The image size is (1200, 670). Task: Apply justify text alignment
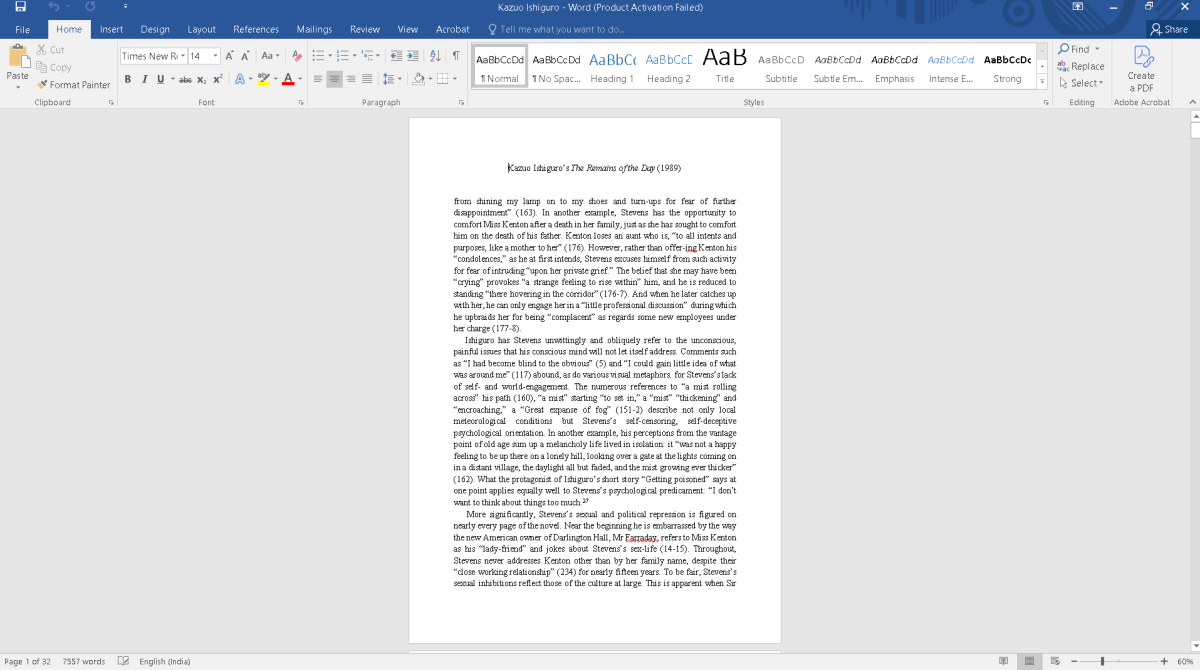(x=367, y=79)
